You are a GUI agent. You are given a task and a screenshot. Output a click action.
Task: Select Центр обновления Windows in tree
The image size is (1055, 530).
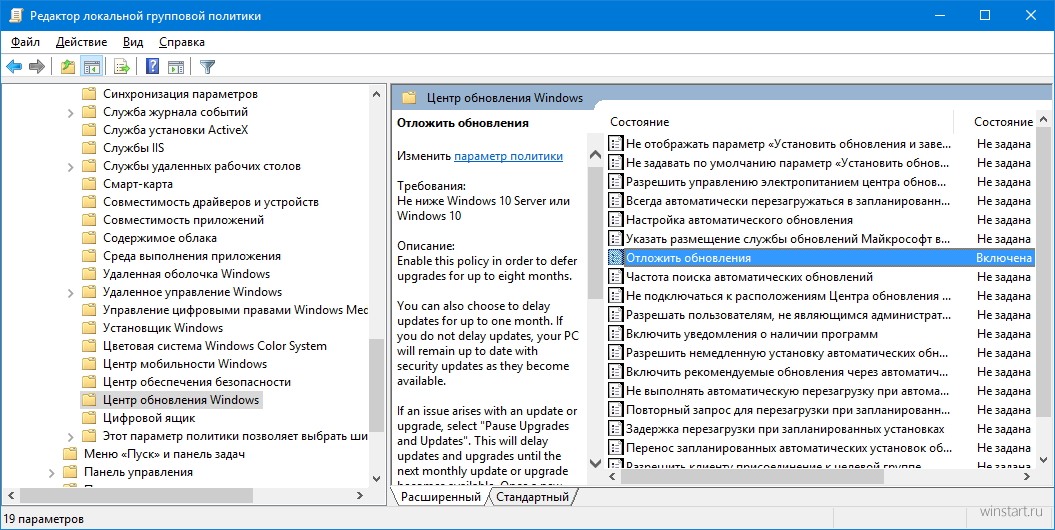[181, 400]
